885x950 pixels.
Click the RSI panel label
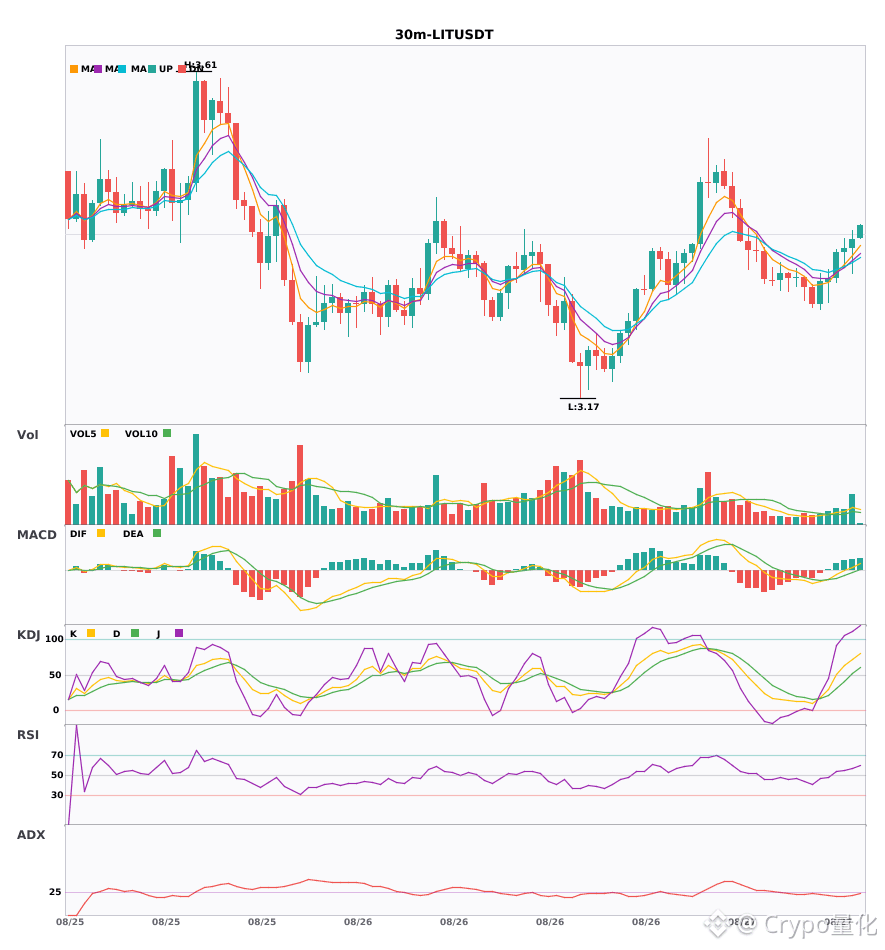point(27,735)
